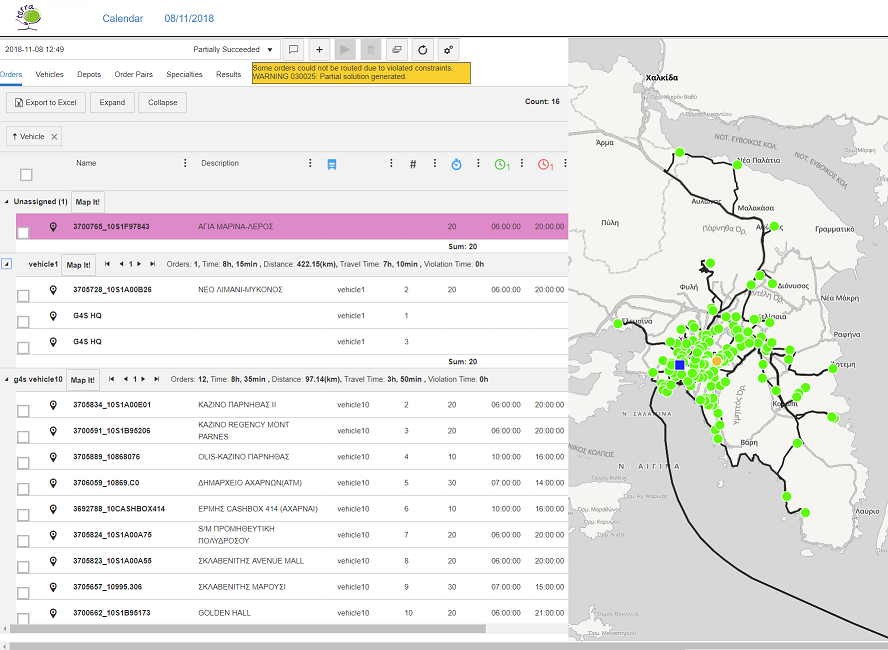Click Map It! for Unassigned group

88,202
